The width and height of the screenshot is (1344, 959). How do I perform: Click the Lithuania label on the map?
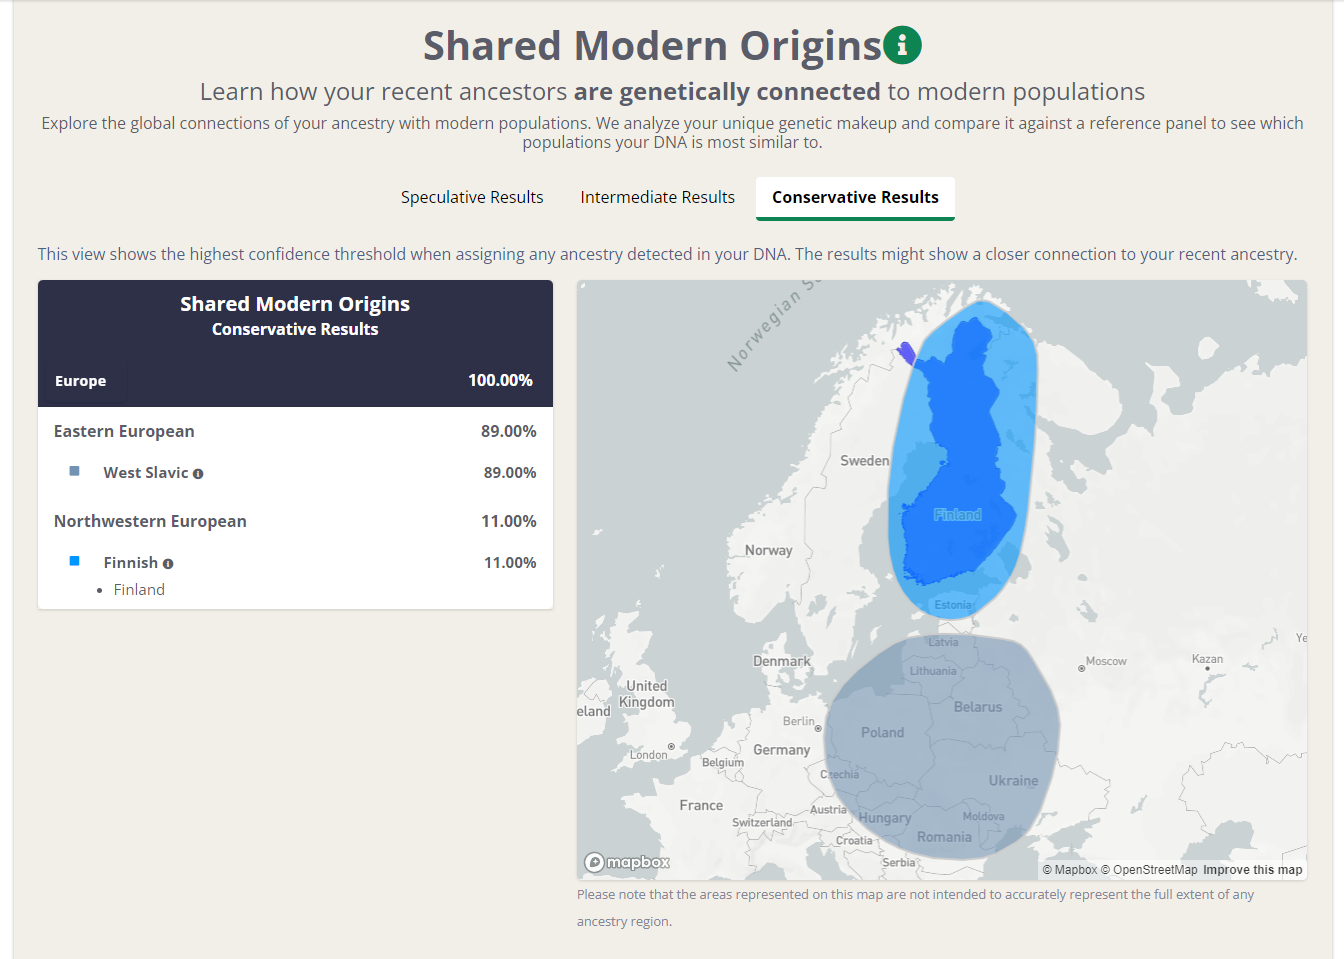tap(933, 671)
